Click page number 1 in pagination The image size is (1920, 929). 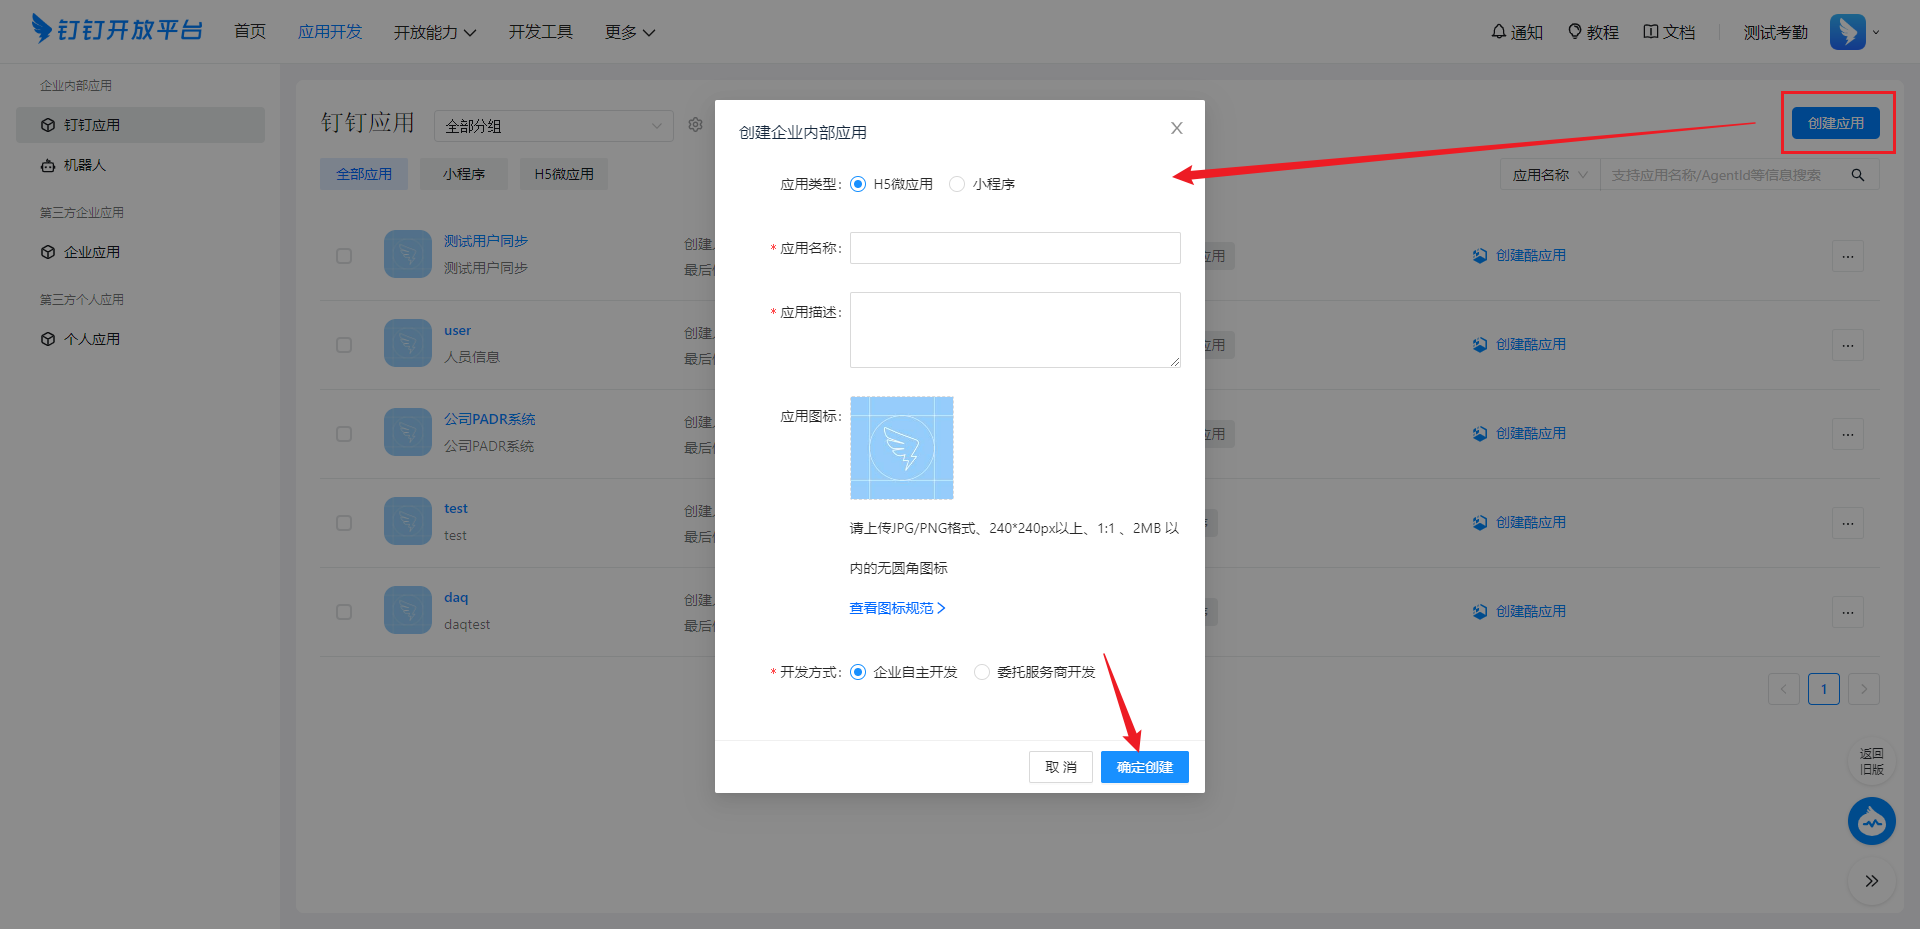[x=1824, y=689]
